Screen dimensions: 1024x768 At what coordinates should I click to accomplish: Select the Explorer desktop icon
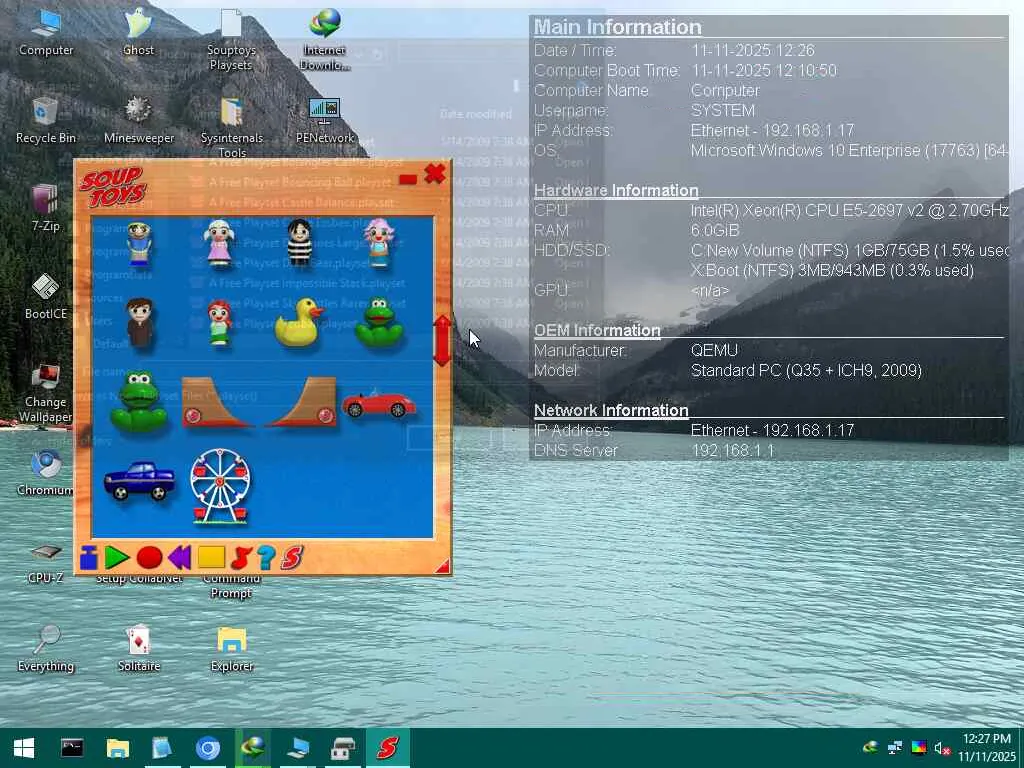click(232, 648)
